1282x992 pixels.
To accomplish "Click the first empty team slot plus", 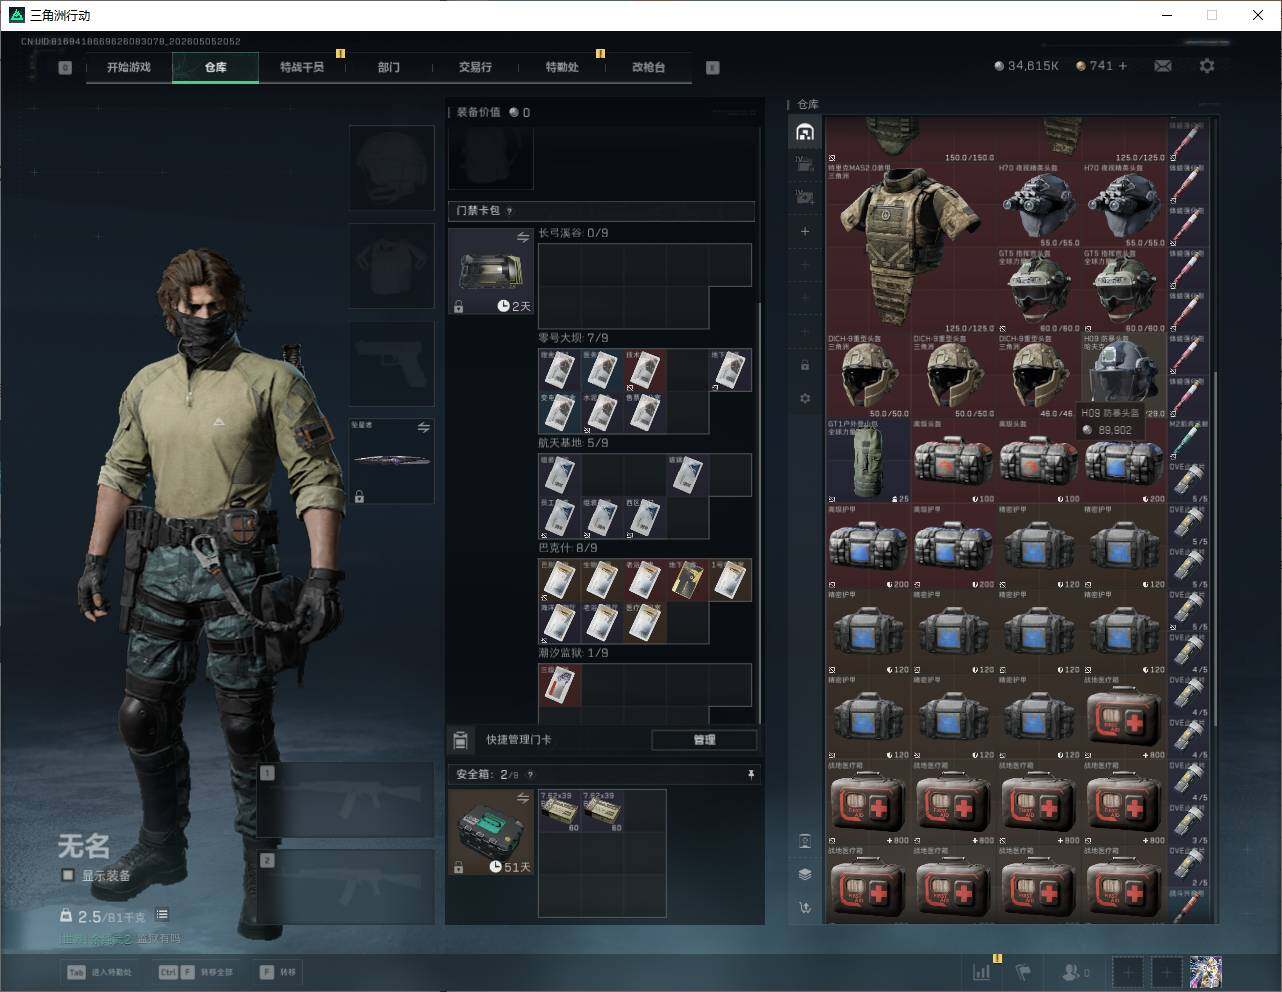I will (1128, 971).
